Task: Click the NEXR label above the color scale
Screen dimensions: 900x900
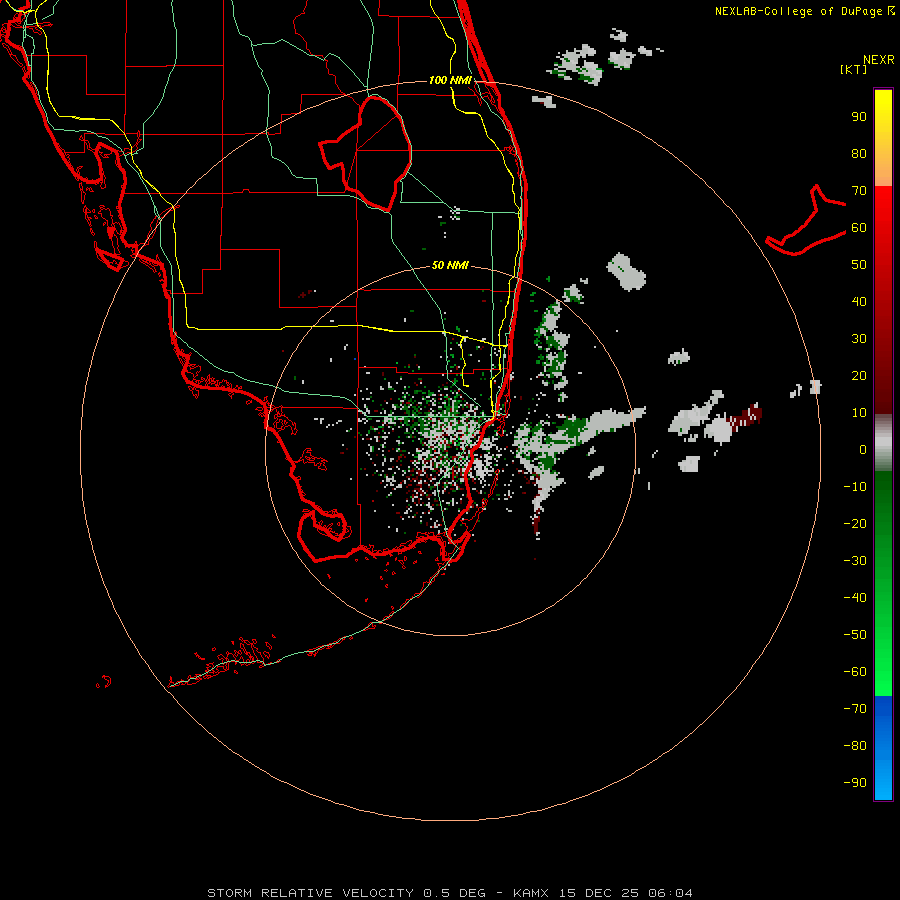Action: (879, 60)
